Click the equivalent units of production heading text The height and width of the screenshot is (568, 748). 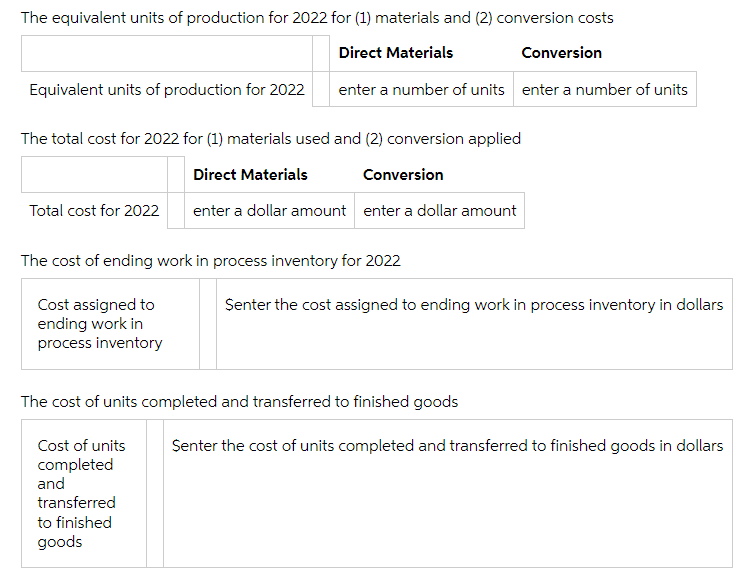coord(317,18)
